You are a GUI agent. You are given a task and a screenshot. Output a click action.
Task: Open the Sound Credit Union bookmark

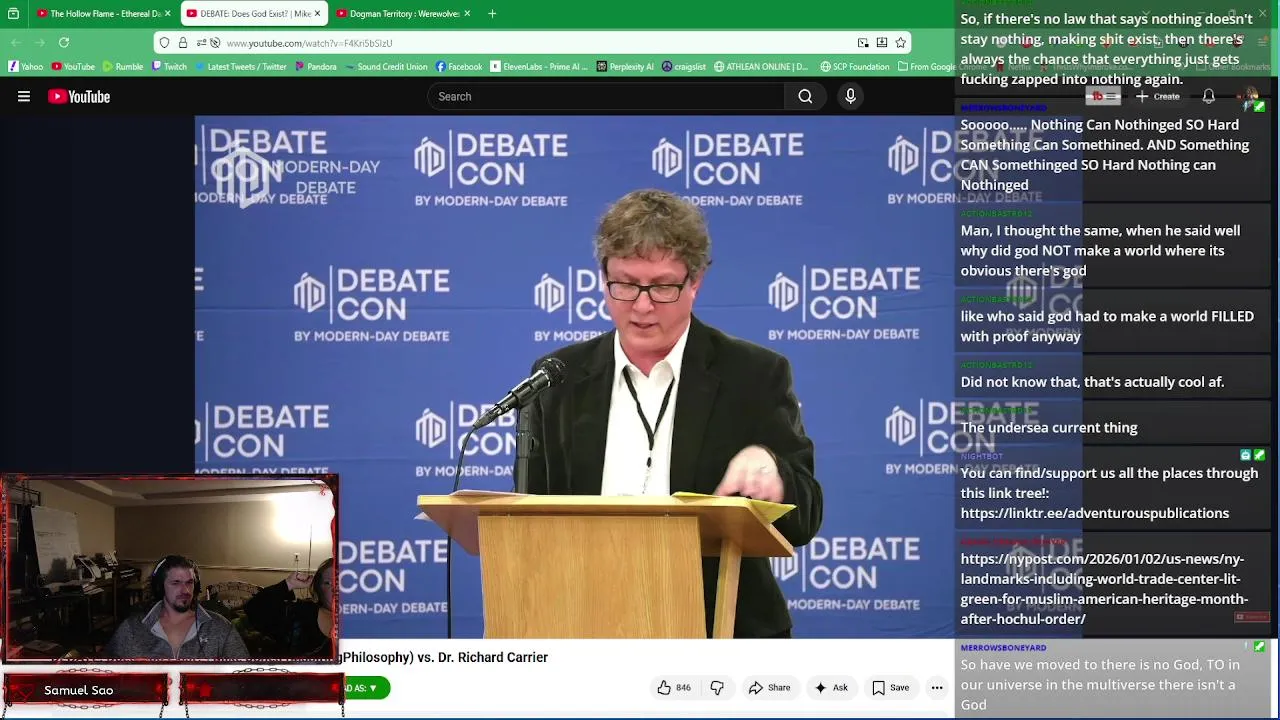coord(386,67)
